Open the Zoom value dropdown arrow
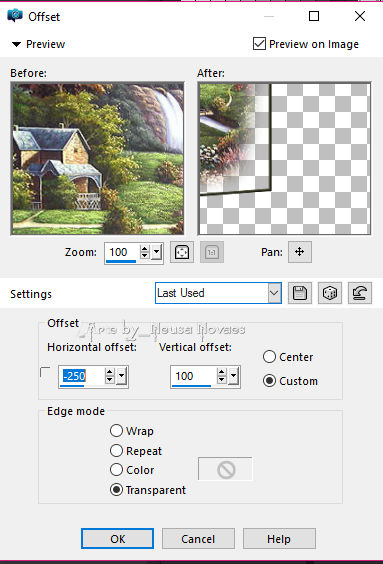Screen dimensions: 383x564 click(156, 252)
